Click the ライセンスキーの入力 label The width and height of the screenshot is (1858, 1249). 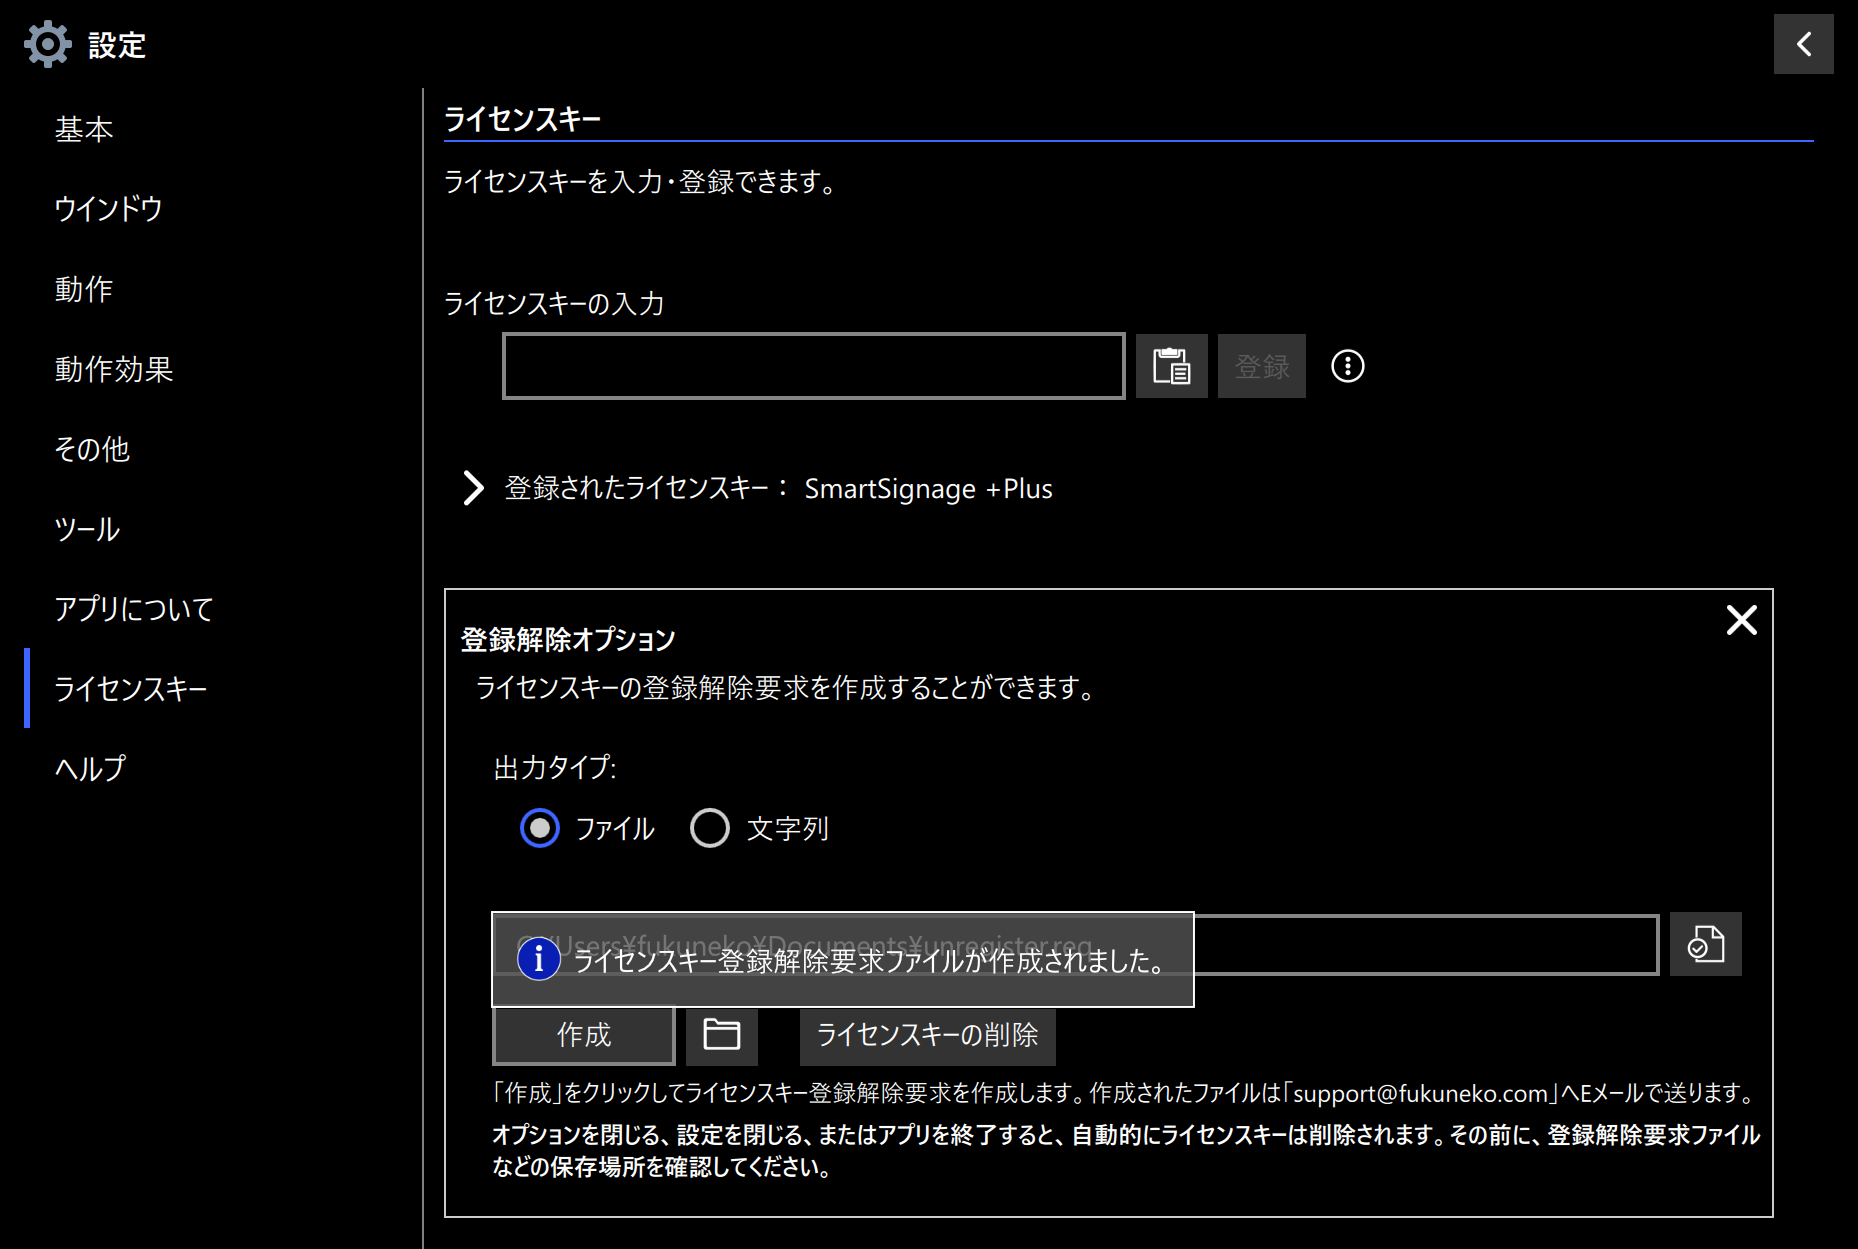click(x=554, y=303)
